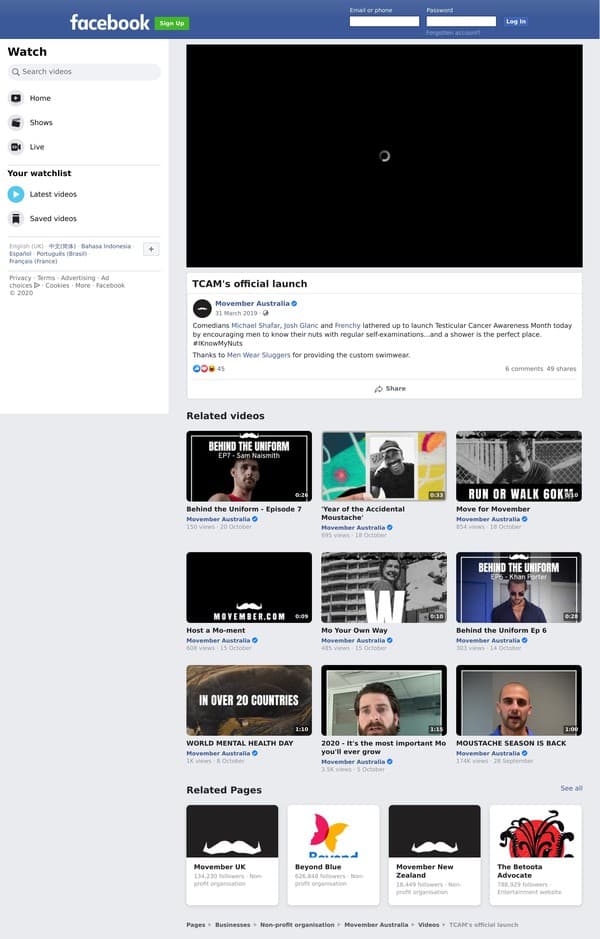The width and height of the screenshot is (600, 939).
Task: Open the Home icon in Watch sidebar
Action: tap(16, 98)
